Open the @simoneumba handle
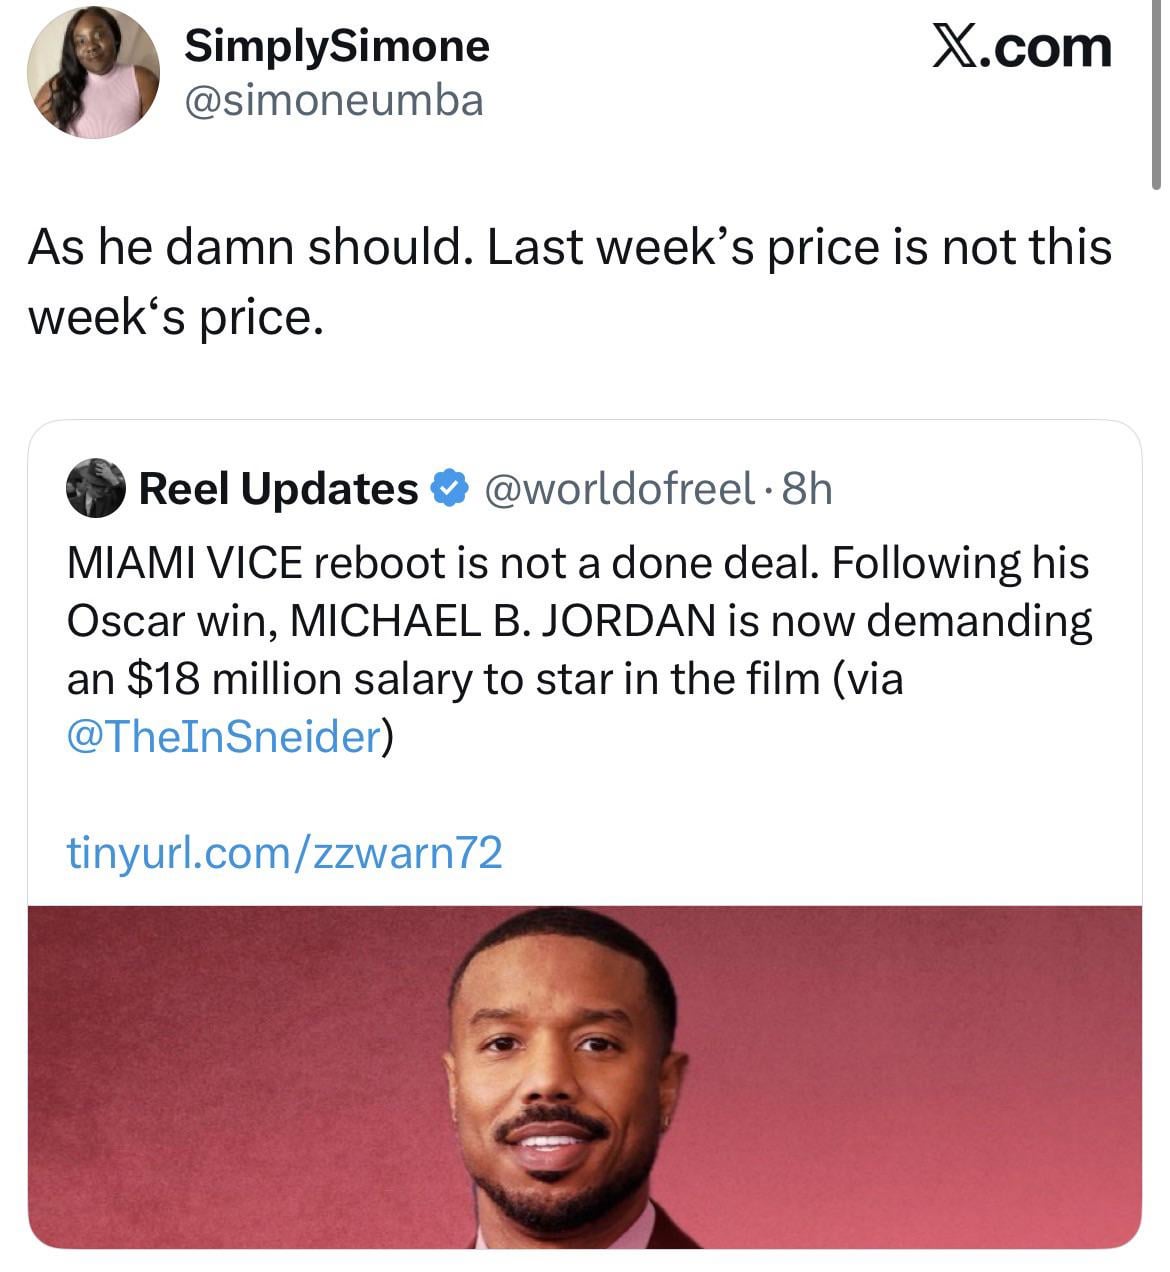1170x1272 pixels. (333, 100)
